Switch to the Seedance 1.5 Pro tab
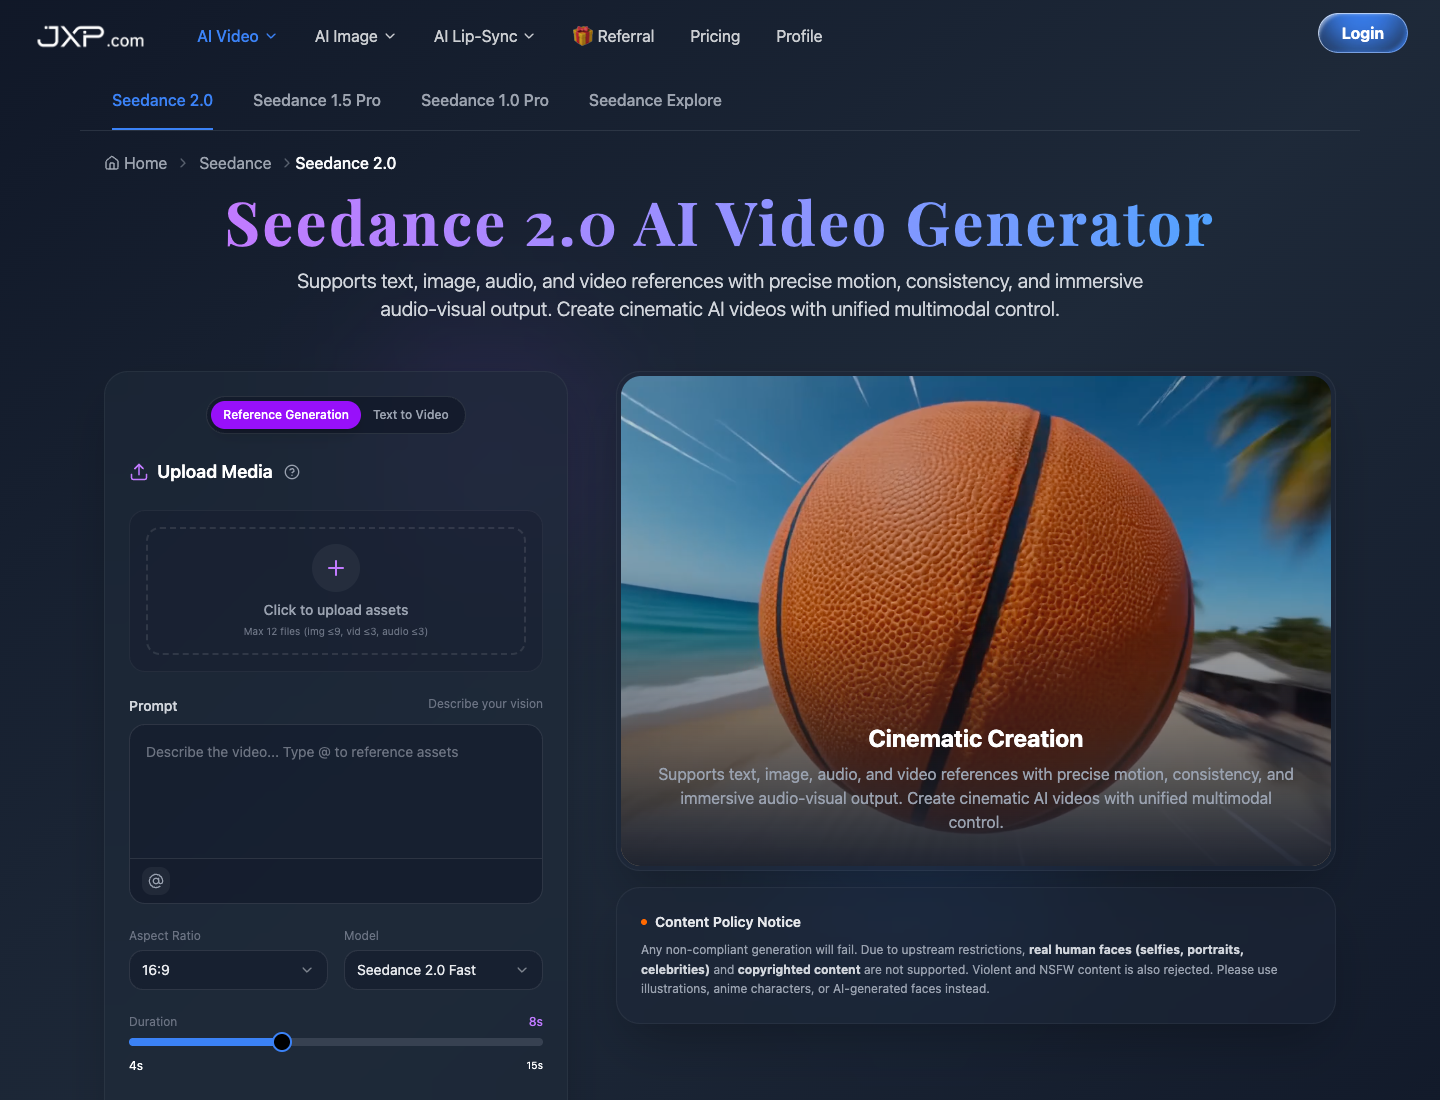This screenshot has height=1100, width=1440. (x=317, y=100)
